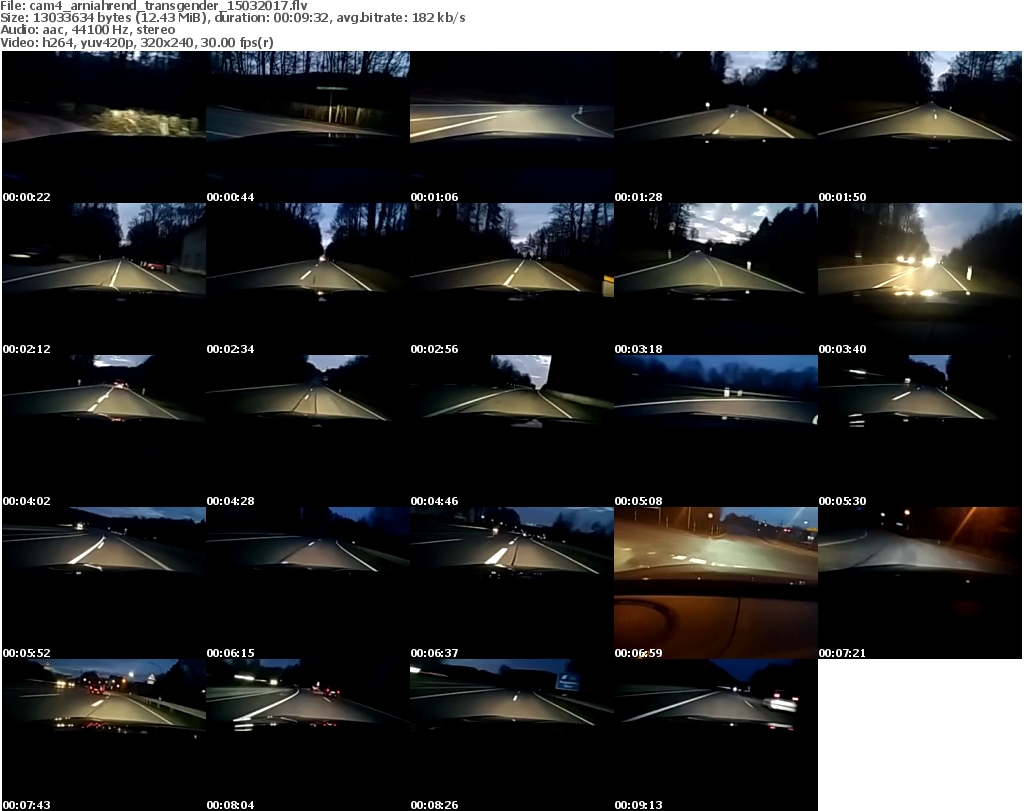Click the video line reading h264, yuv420p

(x=136, y=42)
